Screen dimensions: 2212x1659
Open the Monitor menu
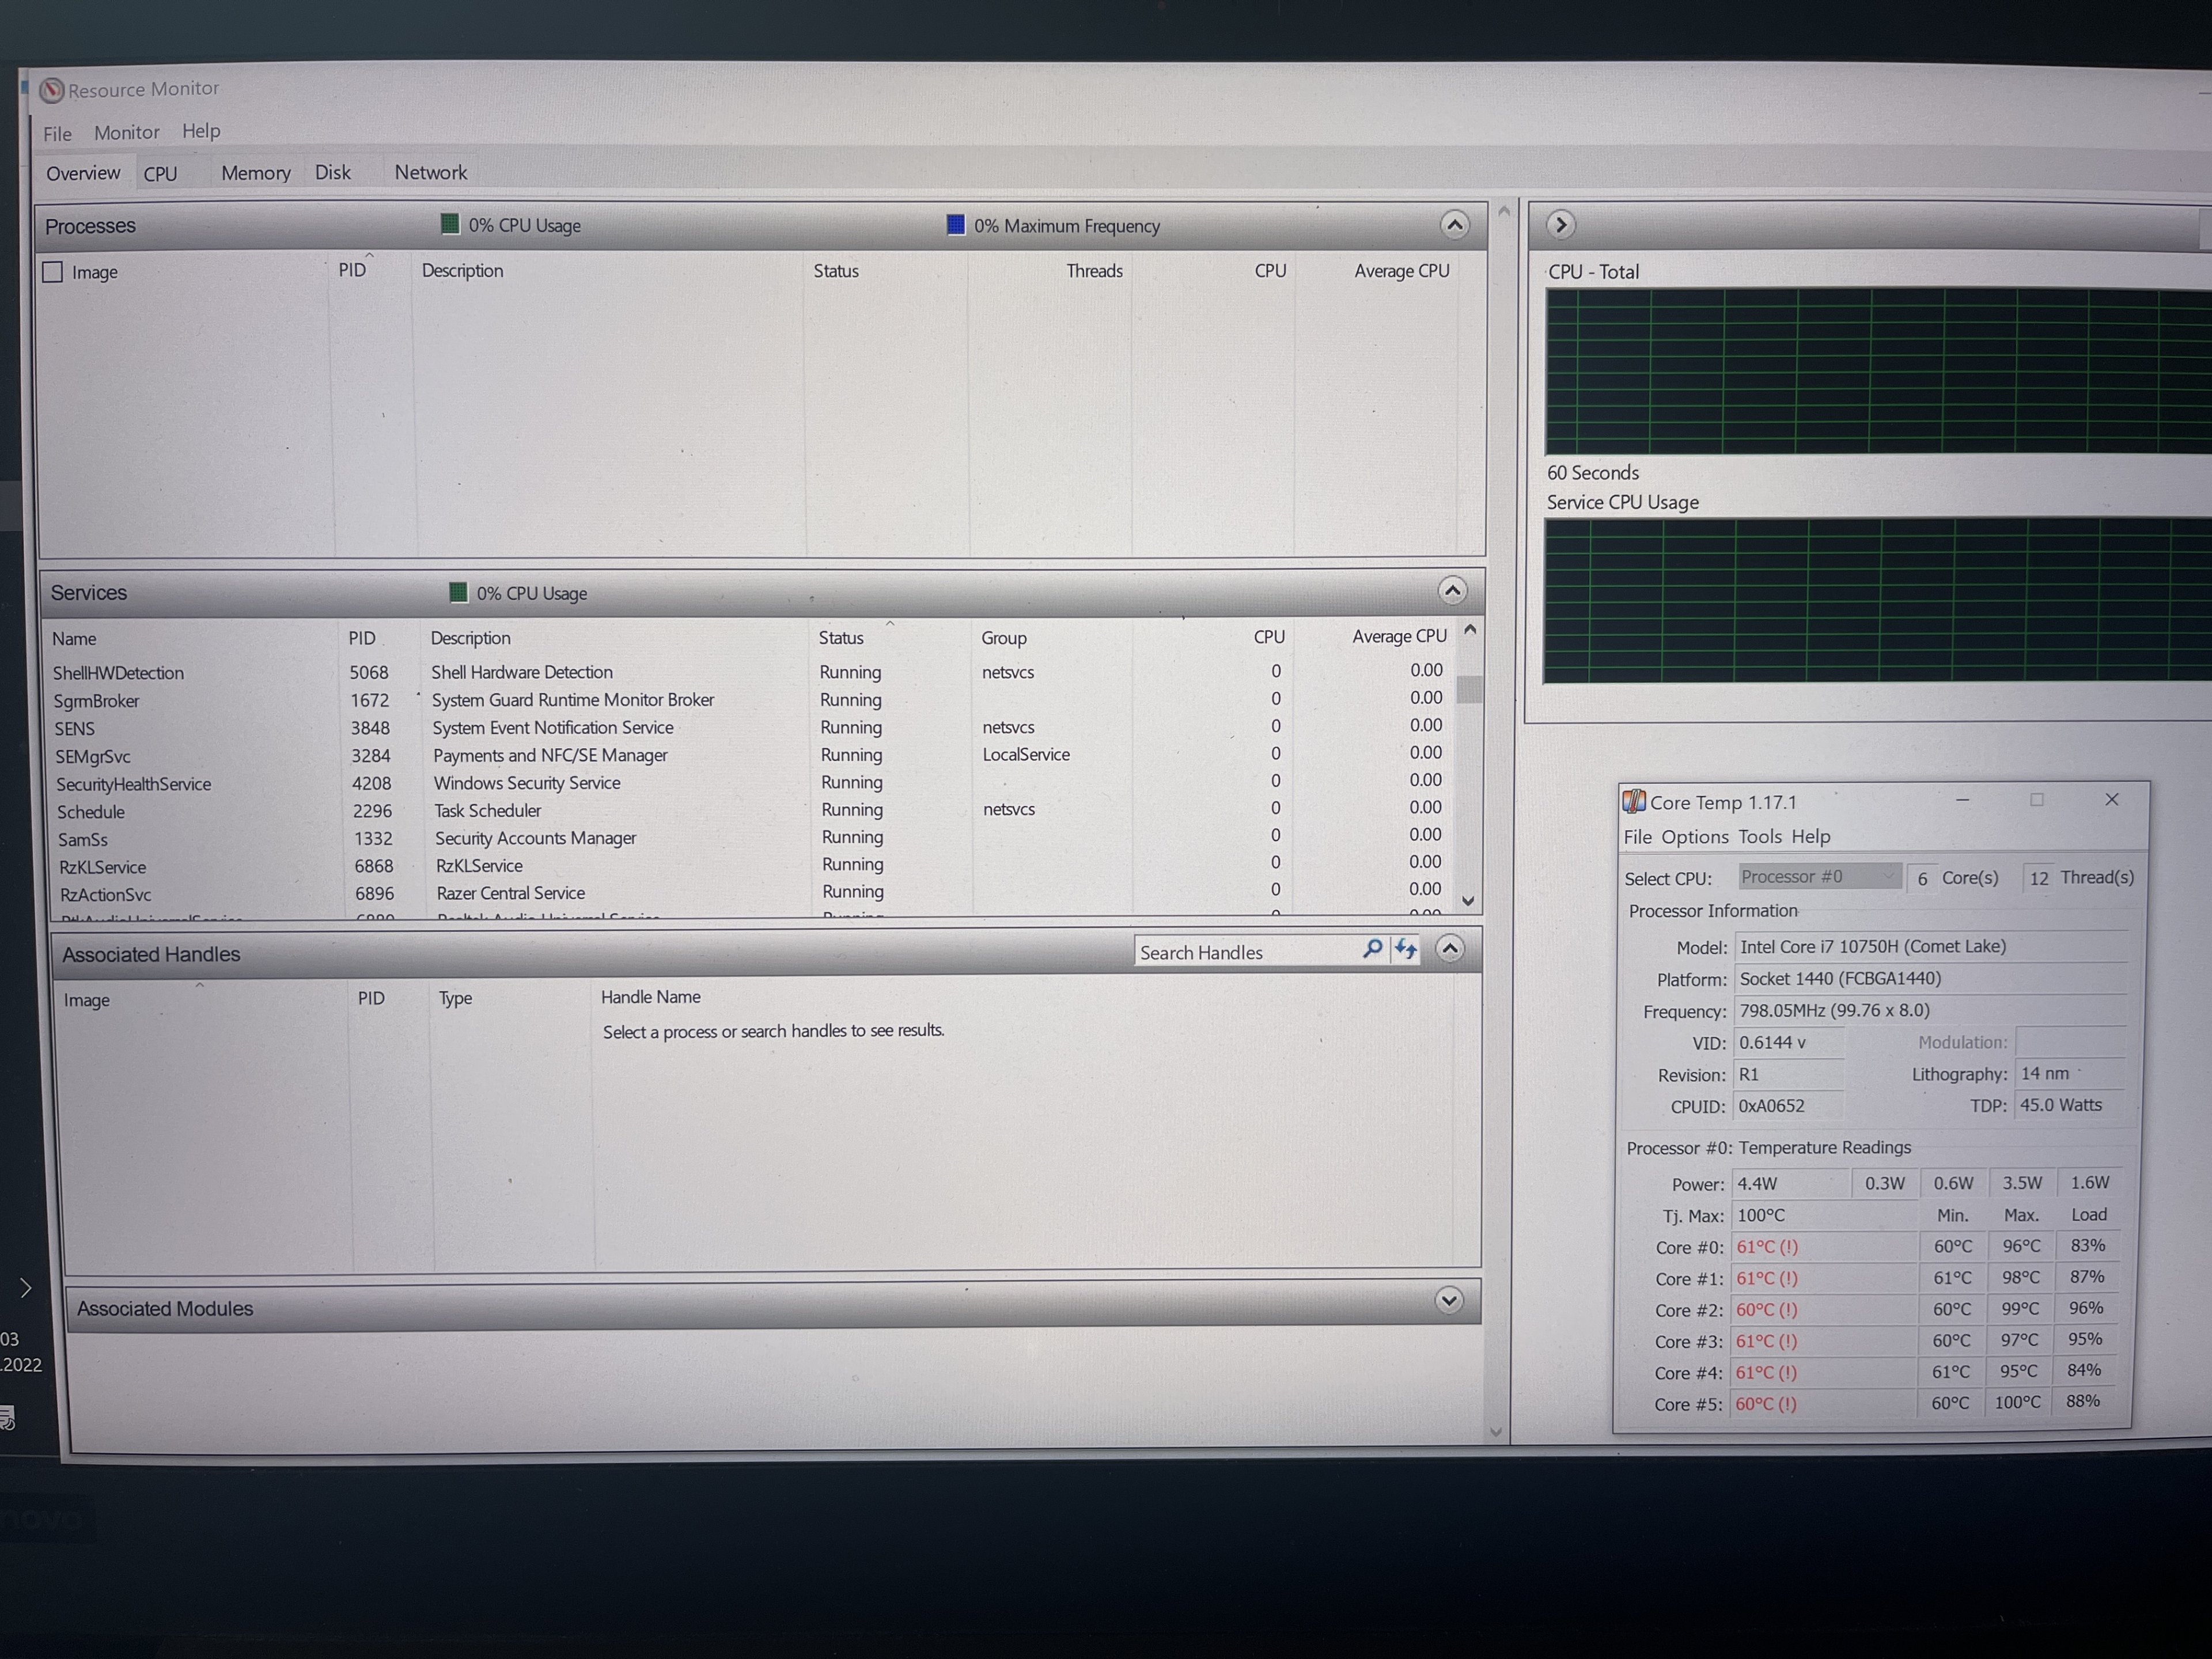tap(126, 132)
